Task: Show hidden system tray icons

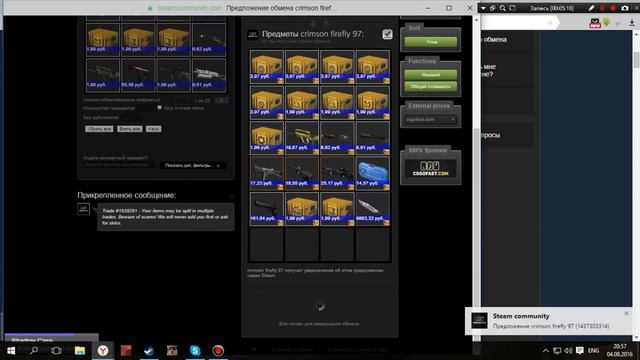Action: (x=546, y=351)
